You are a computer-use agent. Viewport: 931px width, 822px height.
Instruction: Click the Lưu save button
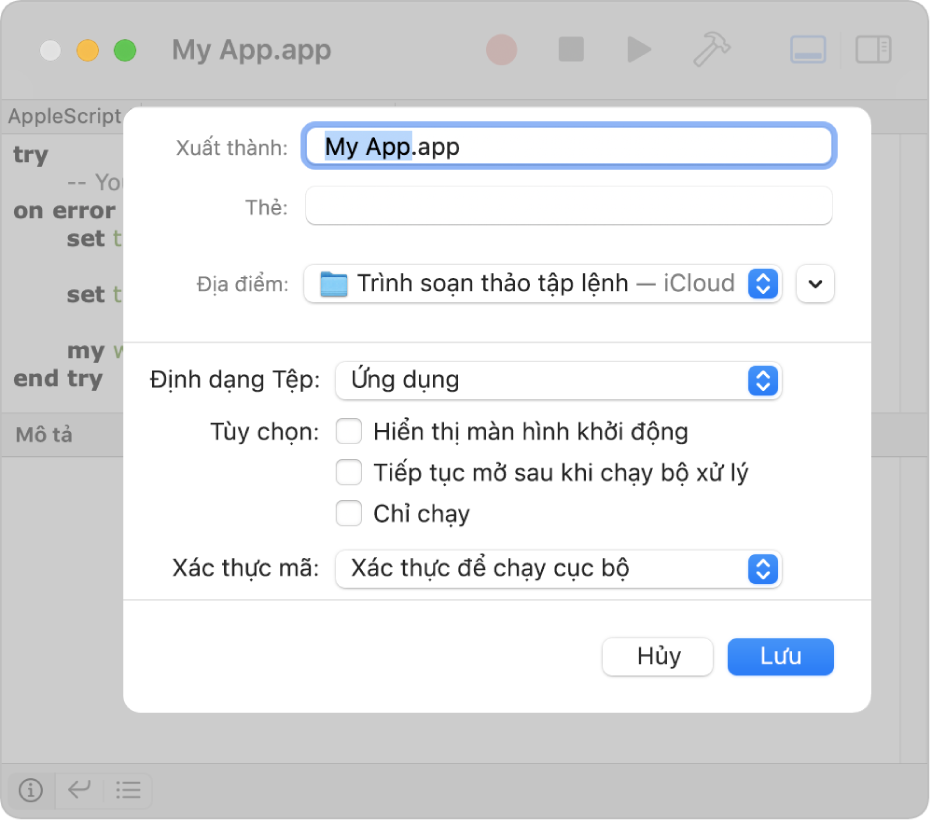(780, 656)
